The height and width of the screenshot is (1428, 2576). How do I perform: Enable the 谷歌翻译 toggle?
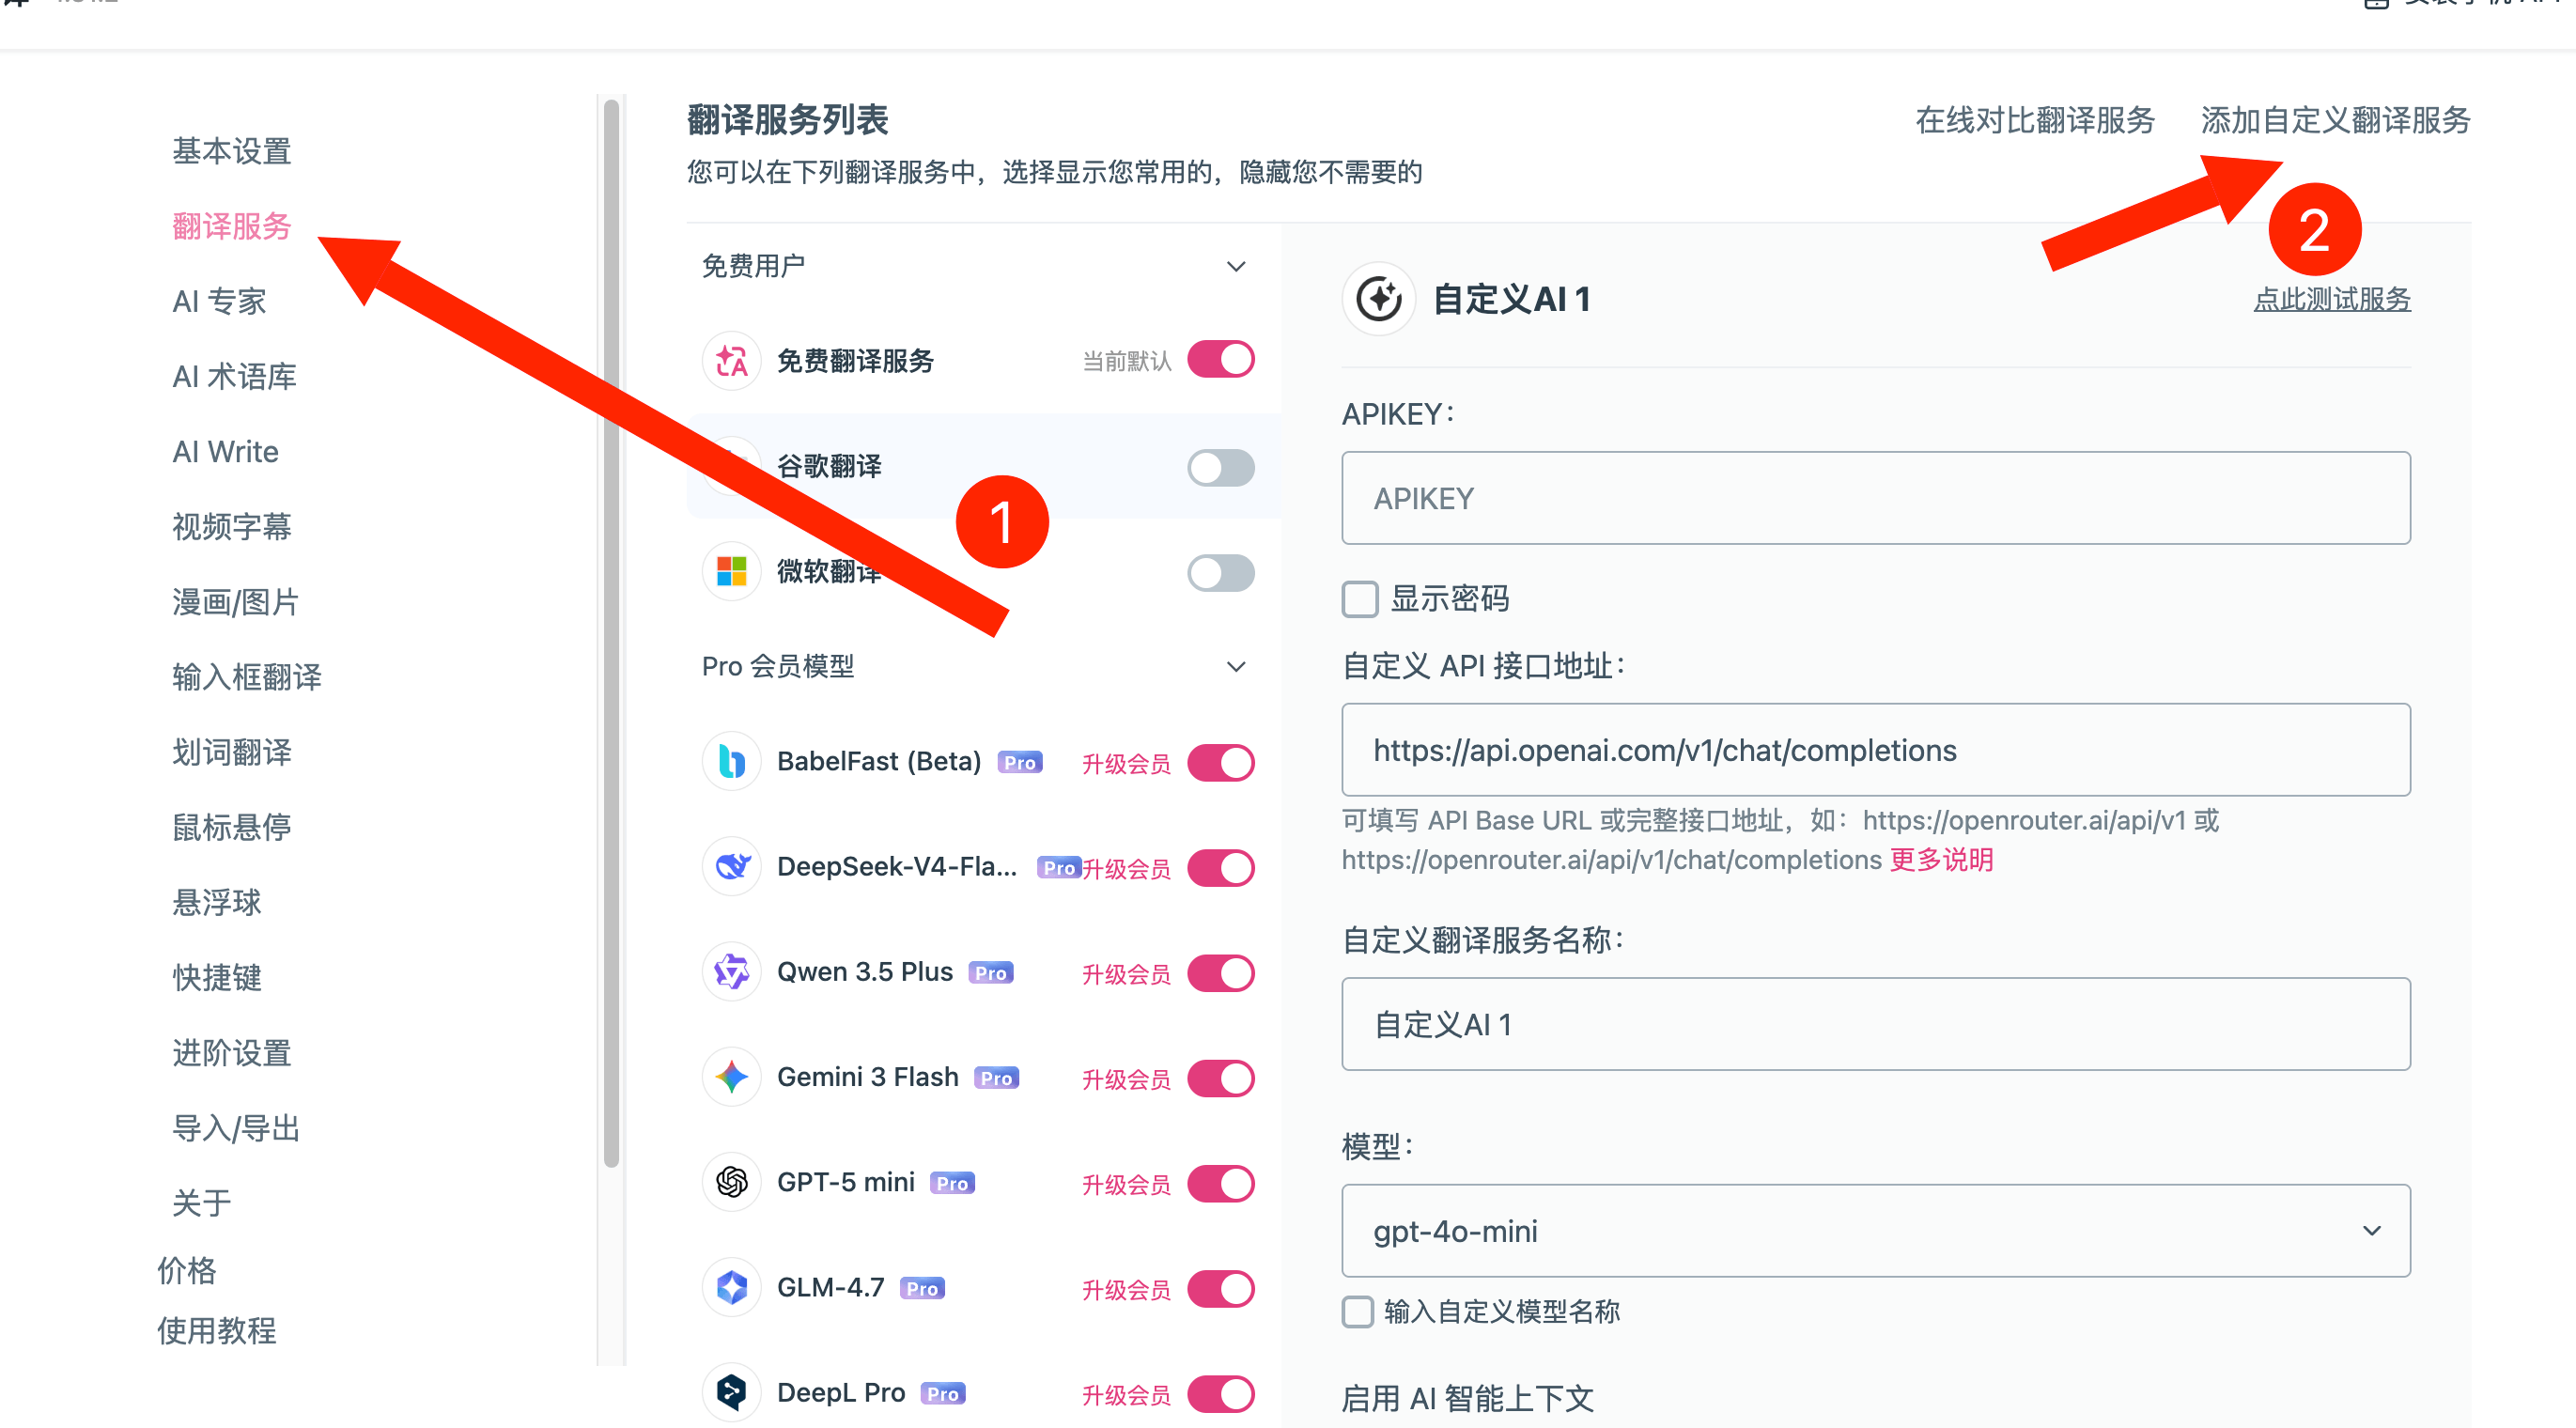(x=1220, y=467)
